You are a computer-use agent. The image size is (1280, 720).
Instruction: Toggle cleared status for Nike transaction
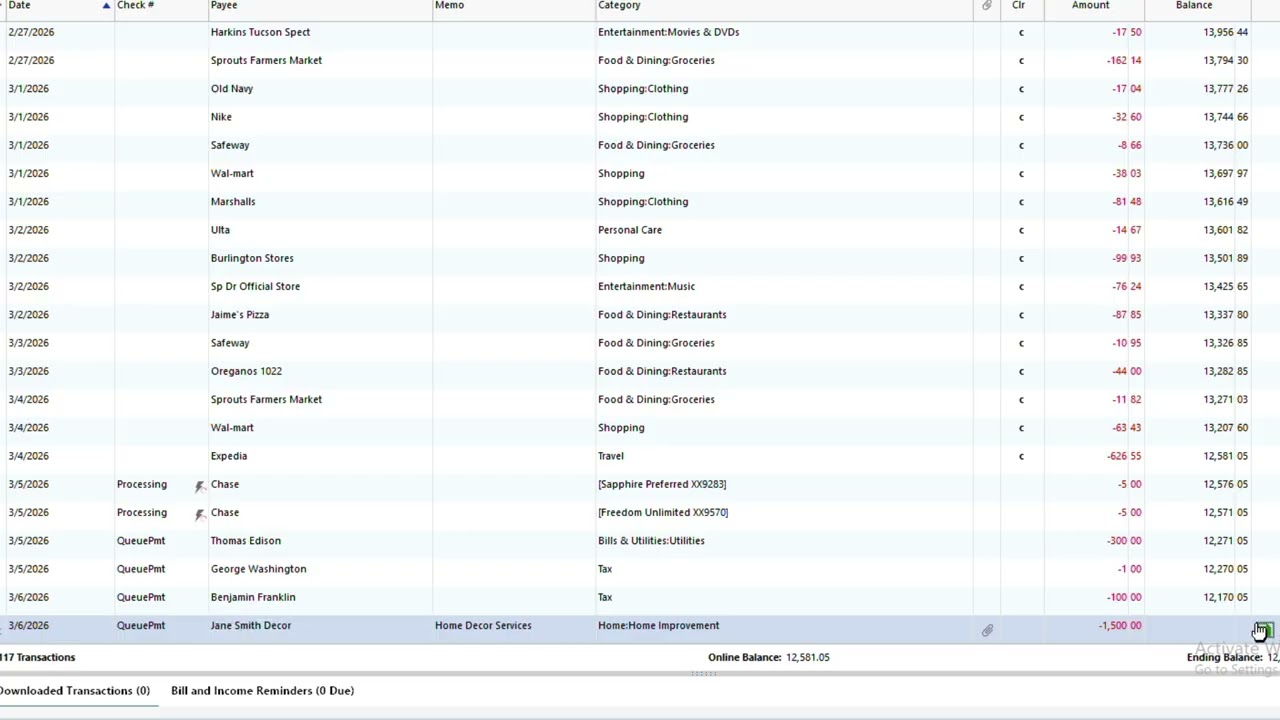point(1021,117)
